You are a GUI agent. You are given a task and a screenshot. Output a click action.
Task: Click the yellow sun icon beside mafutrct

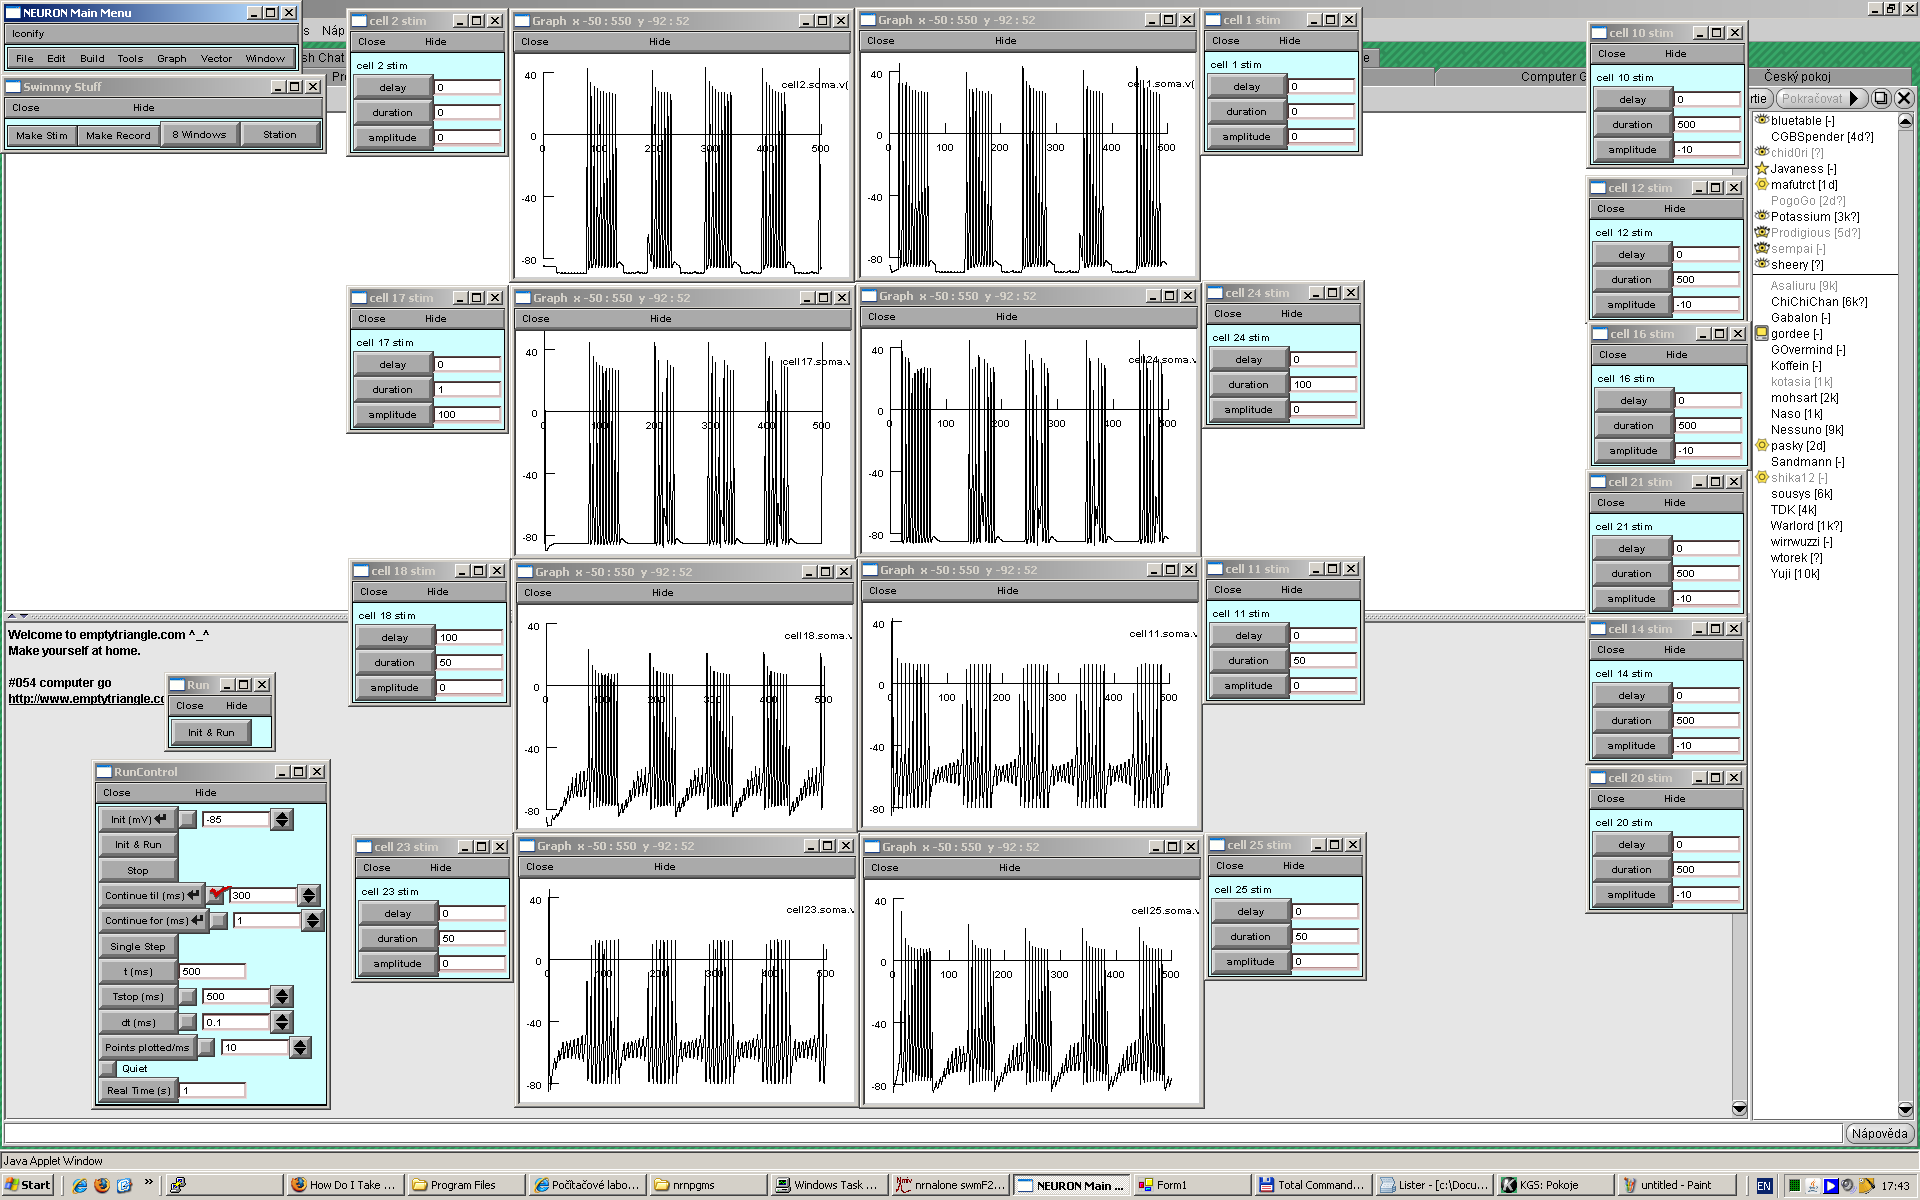click(x=1762, y=184)
